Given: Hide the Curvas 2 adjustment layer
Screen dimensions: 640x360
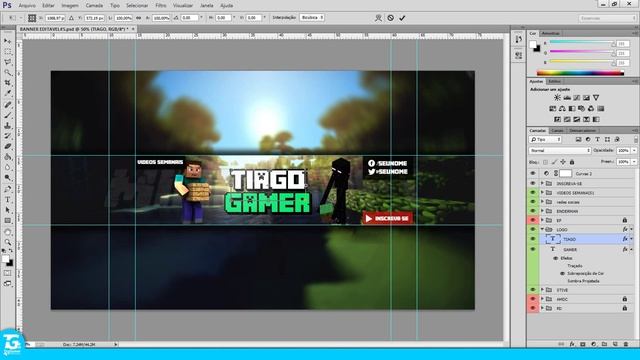Looking at the screenshot, I should pos(533,173).
